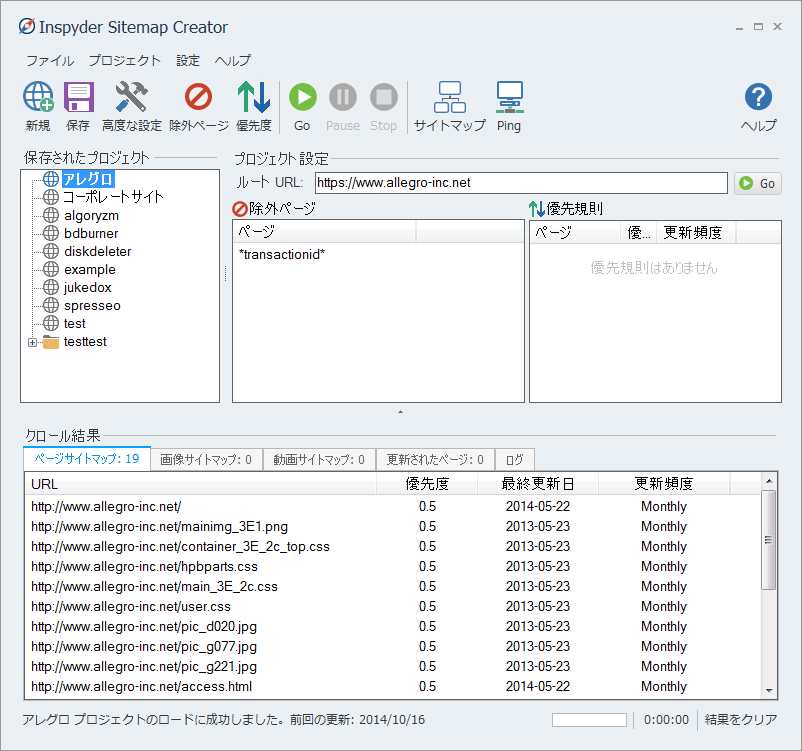
Task: Click the results list scrollbar up arrow
Action: [769, 481]
